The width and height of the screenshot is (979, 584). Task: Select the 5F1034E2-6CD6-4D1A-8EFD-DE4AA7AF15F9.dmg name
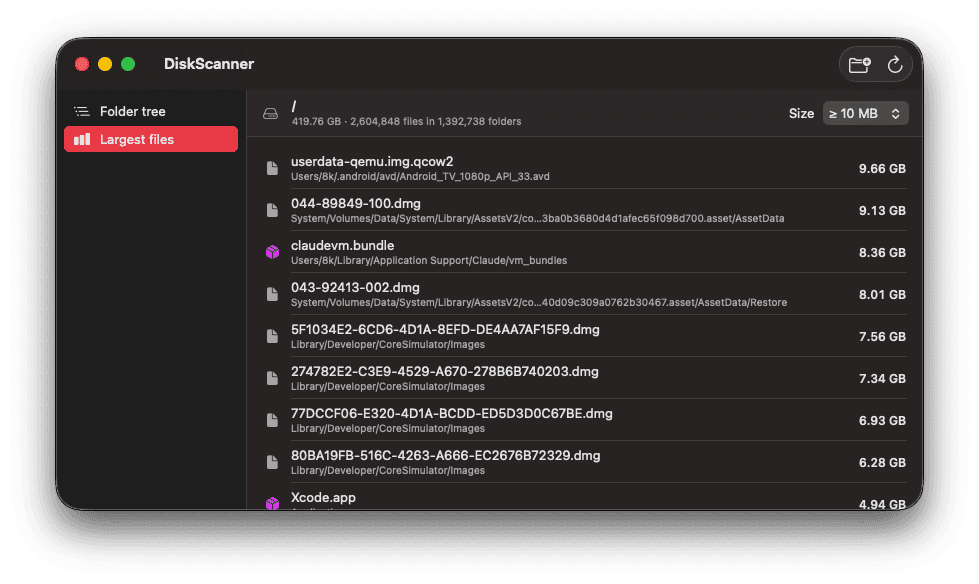click(x=445, y=329)
